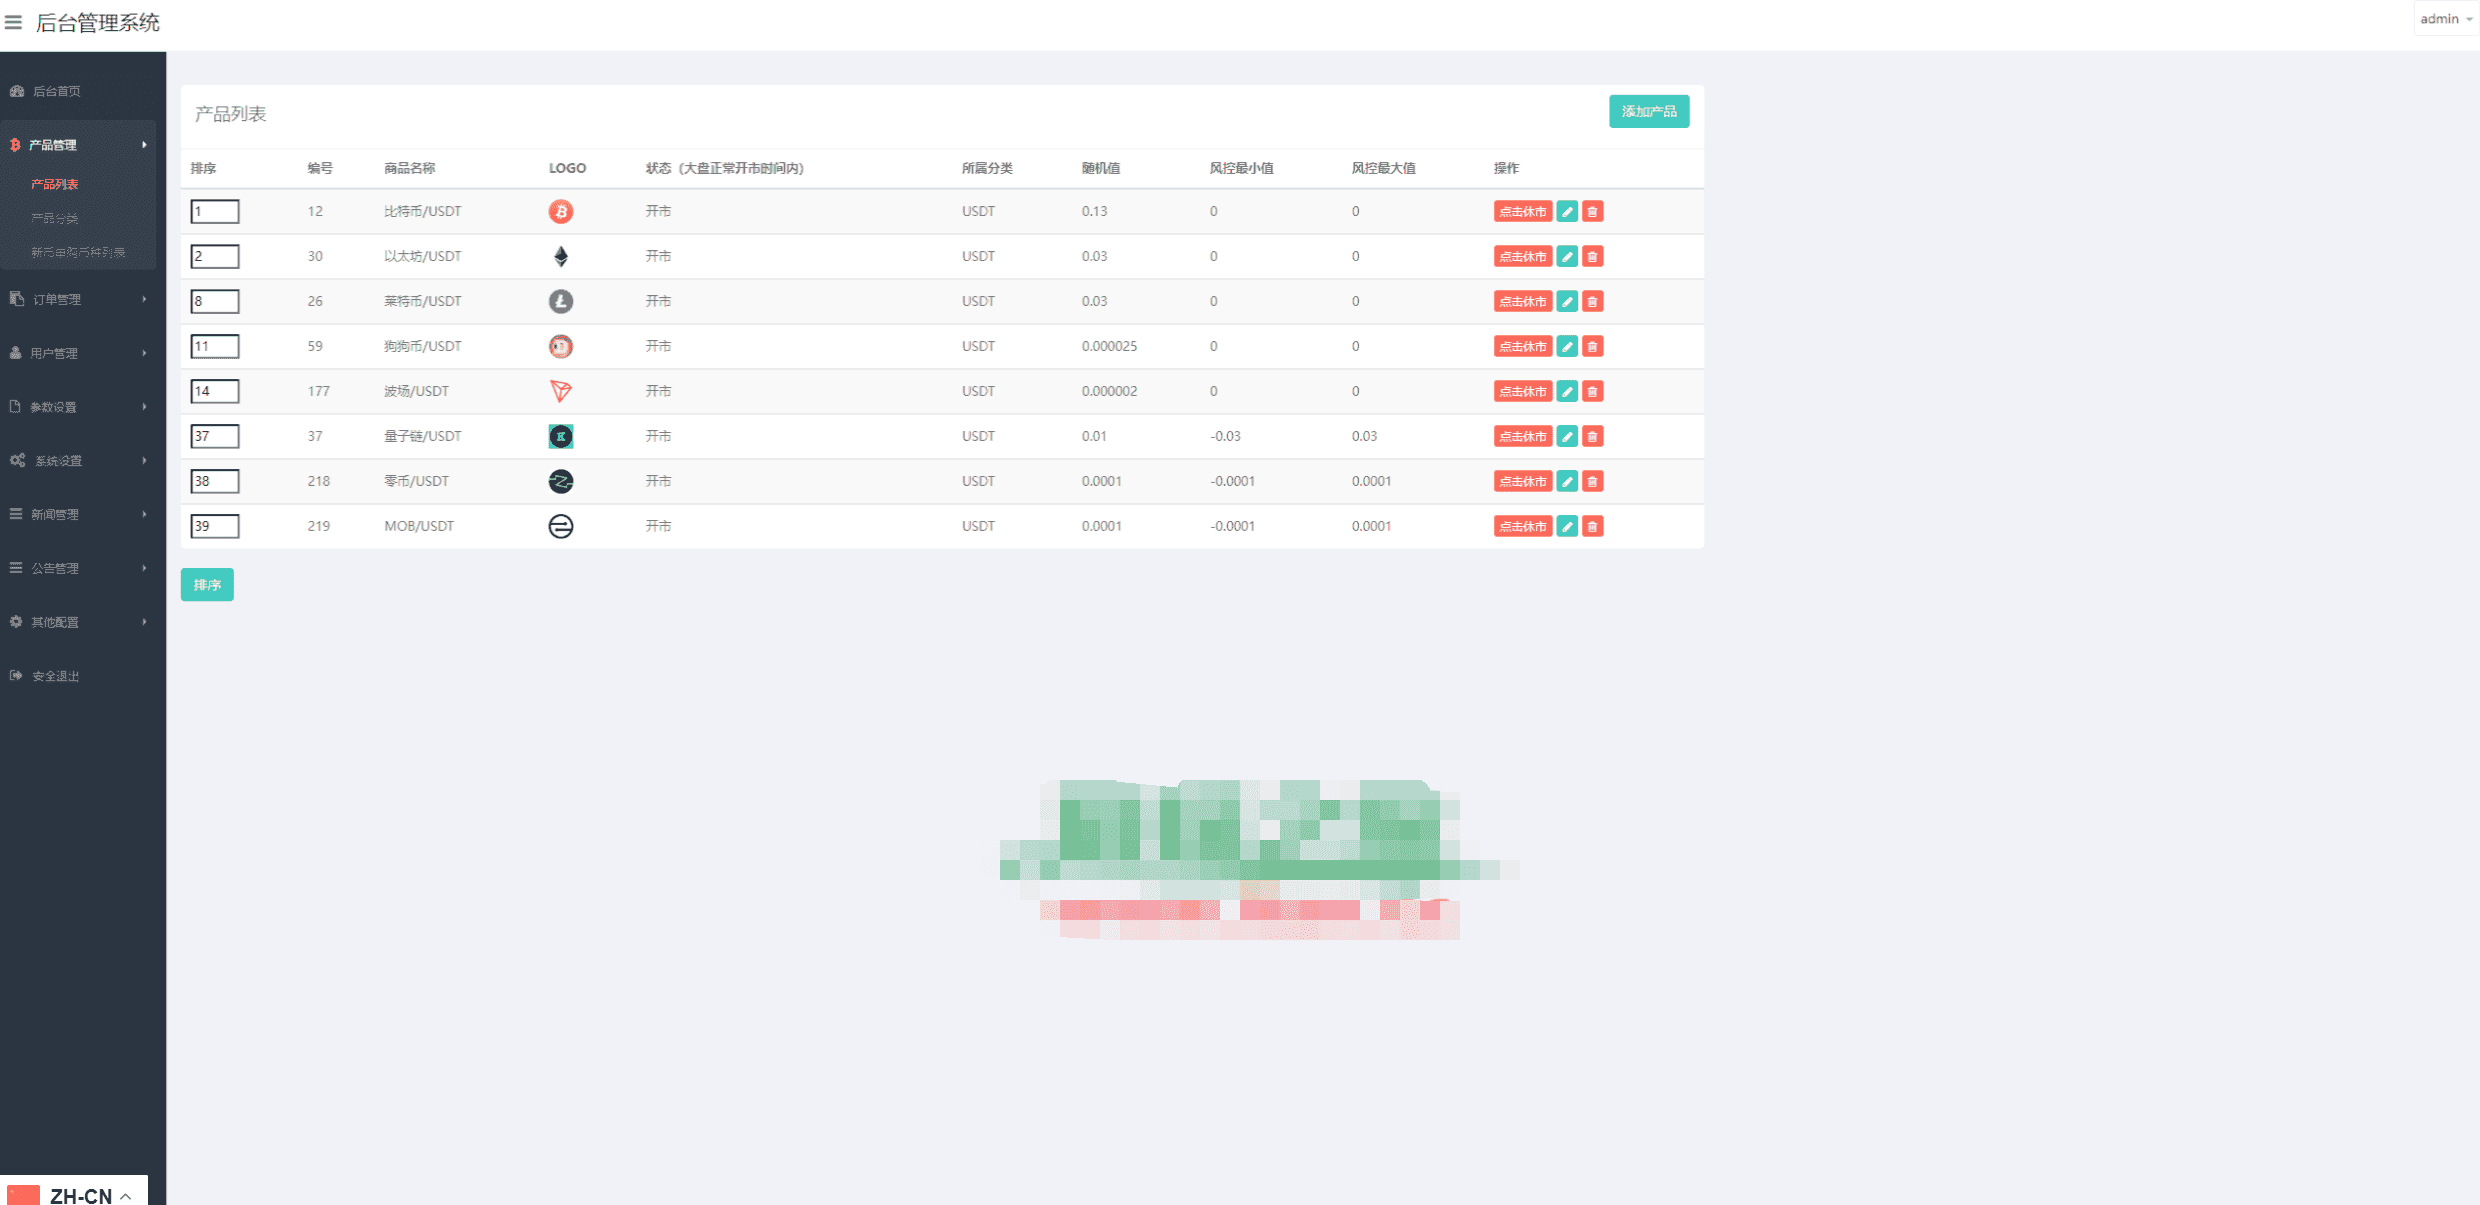Click delete trash icon for 量子链/USDT row
This screenshot has height=1205, width=2480.
1593,436
